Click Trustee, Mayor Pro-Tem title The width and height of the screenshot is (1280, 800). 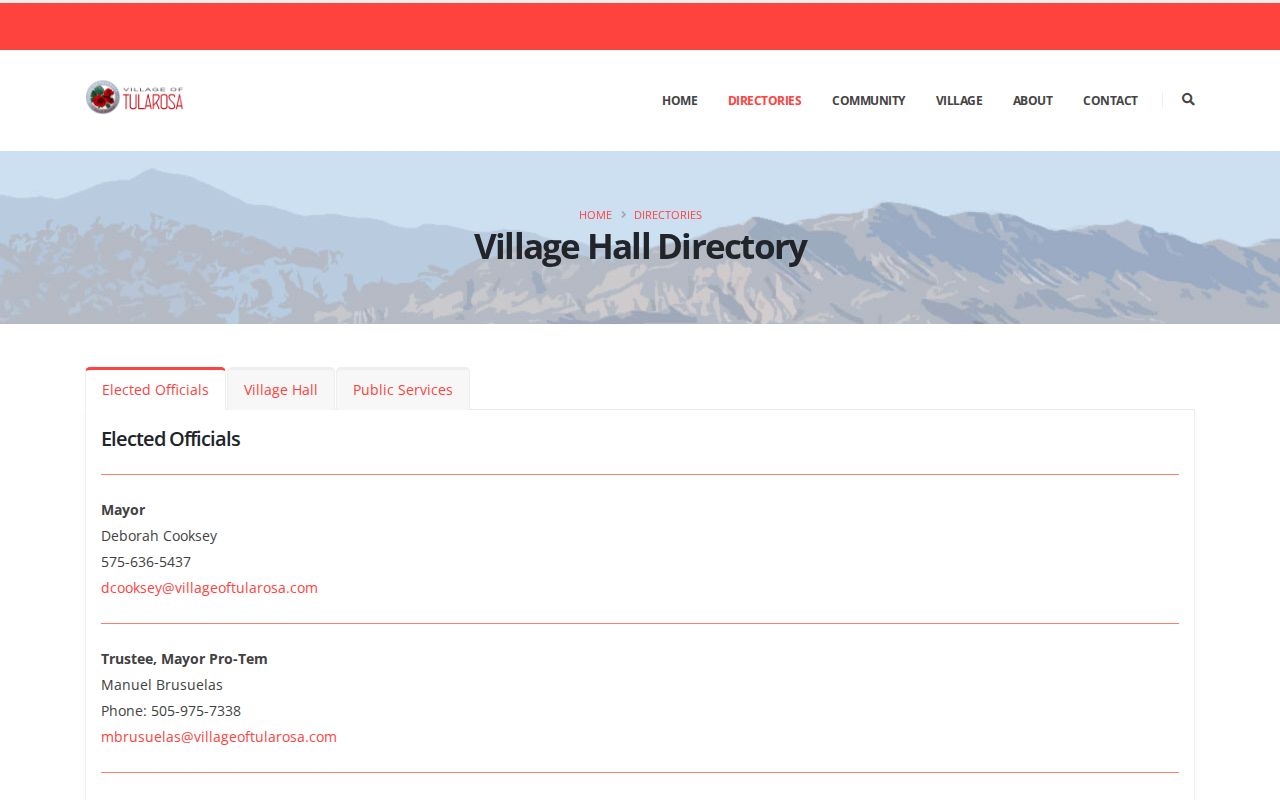(x=184, y=659)
